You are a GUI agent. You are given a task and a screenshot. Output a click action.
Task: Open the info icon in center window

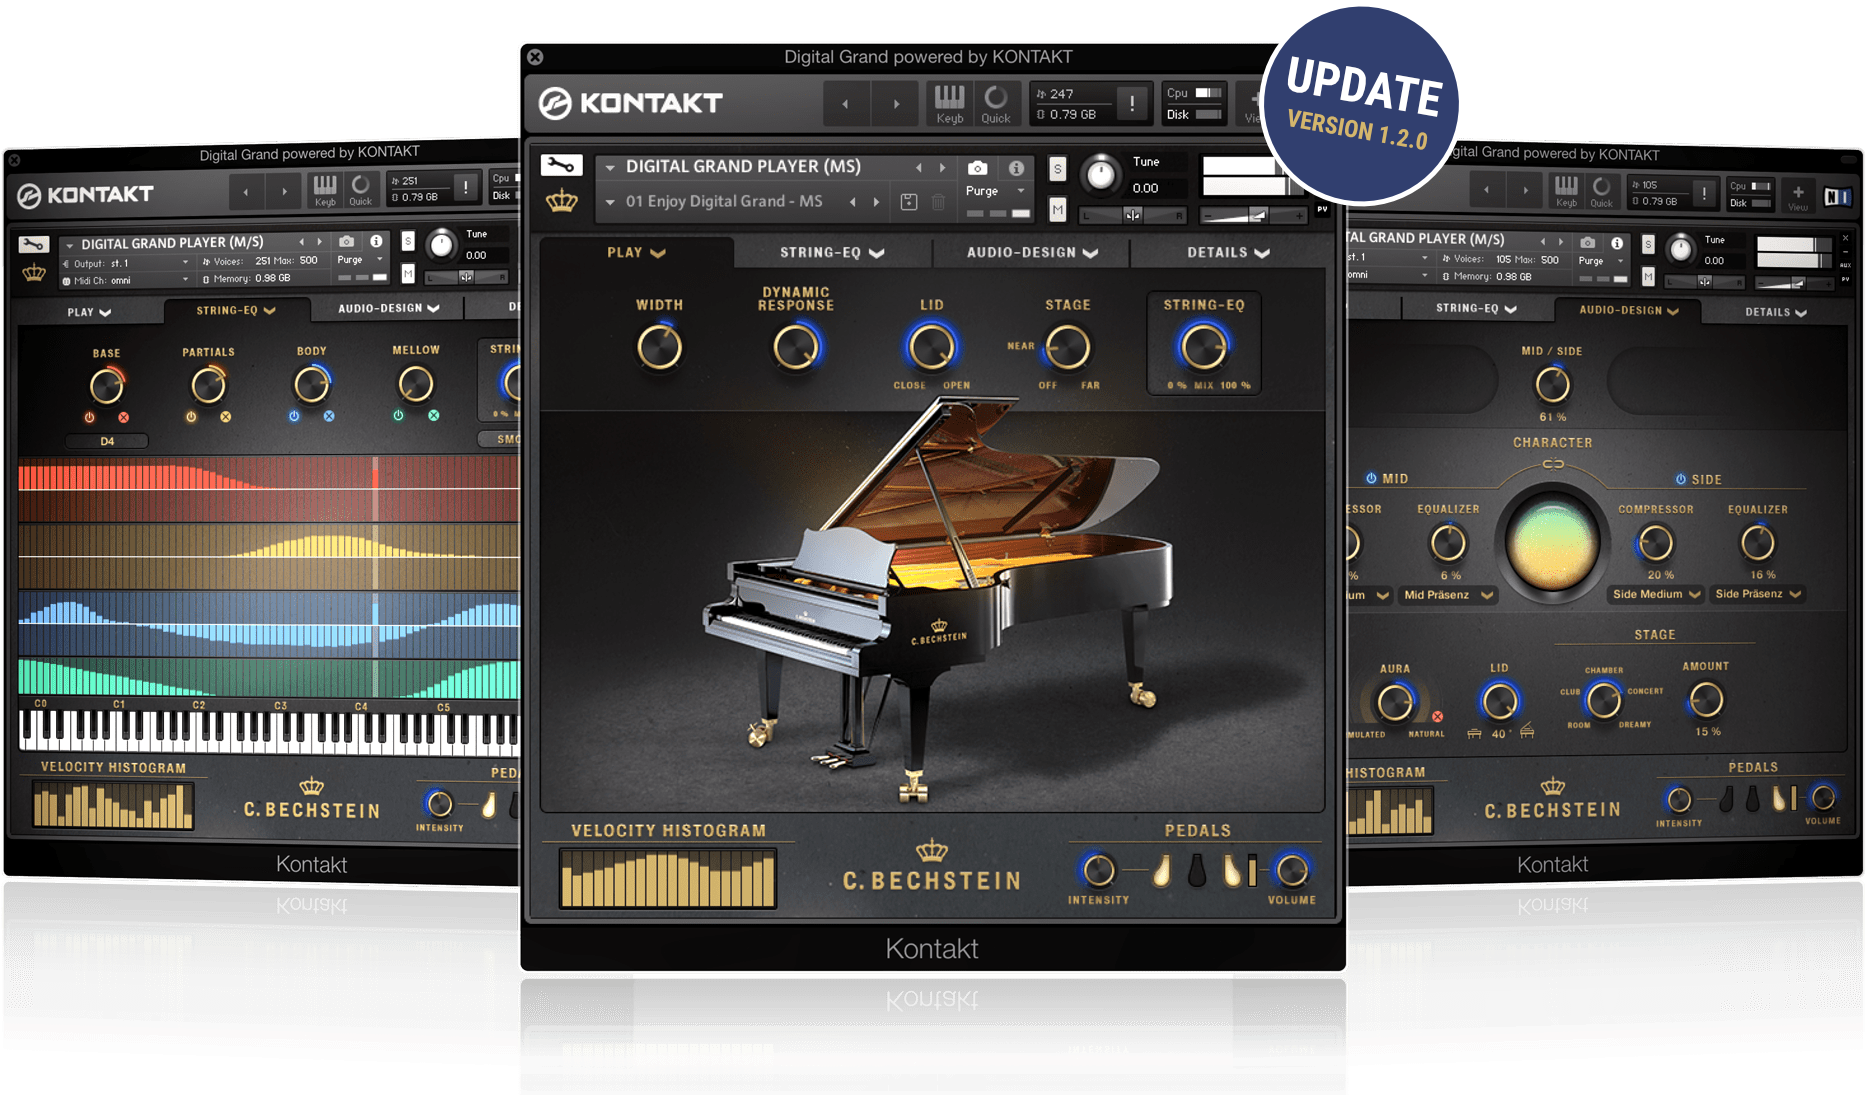1016,168
